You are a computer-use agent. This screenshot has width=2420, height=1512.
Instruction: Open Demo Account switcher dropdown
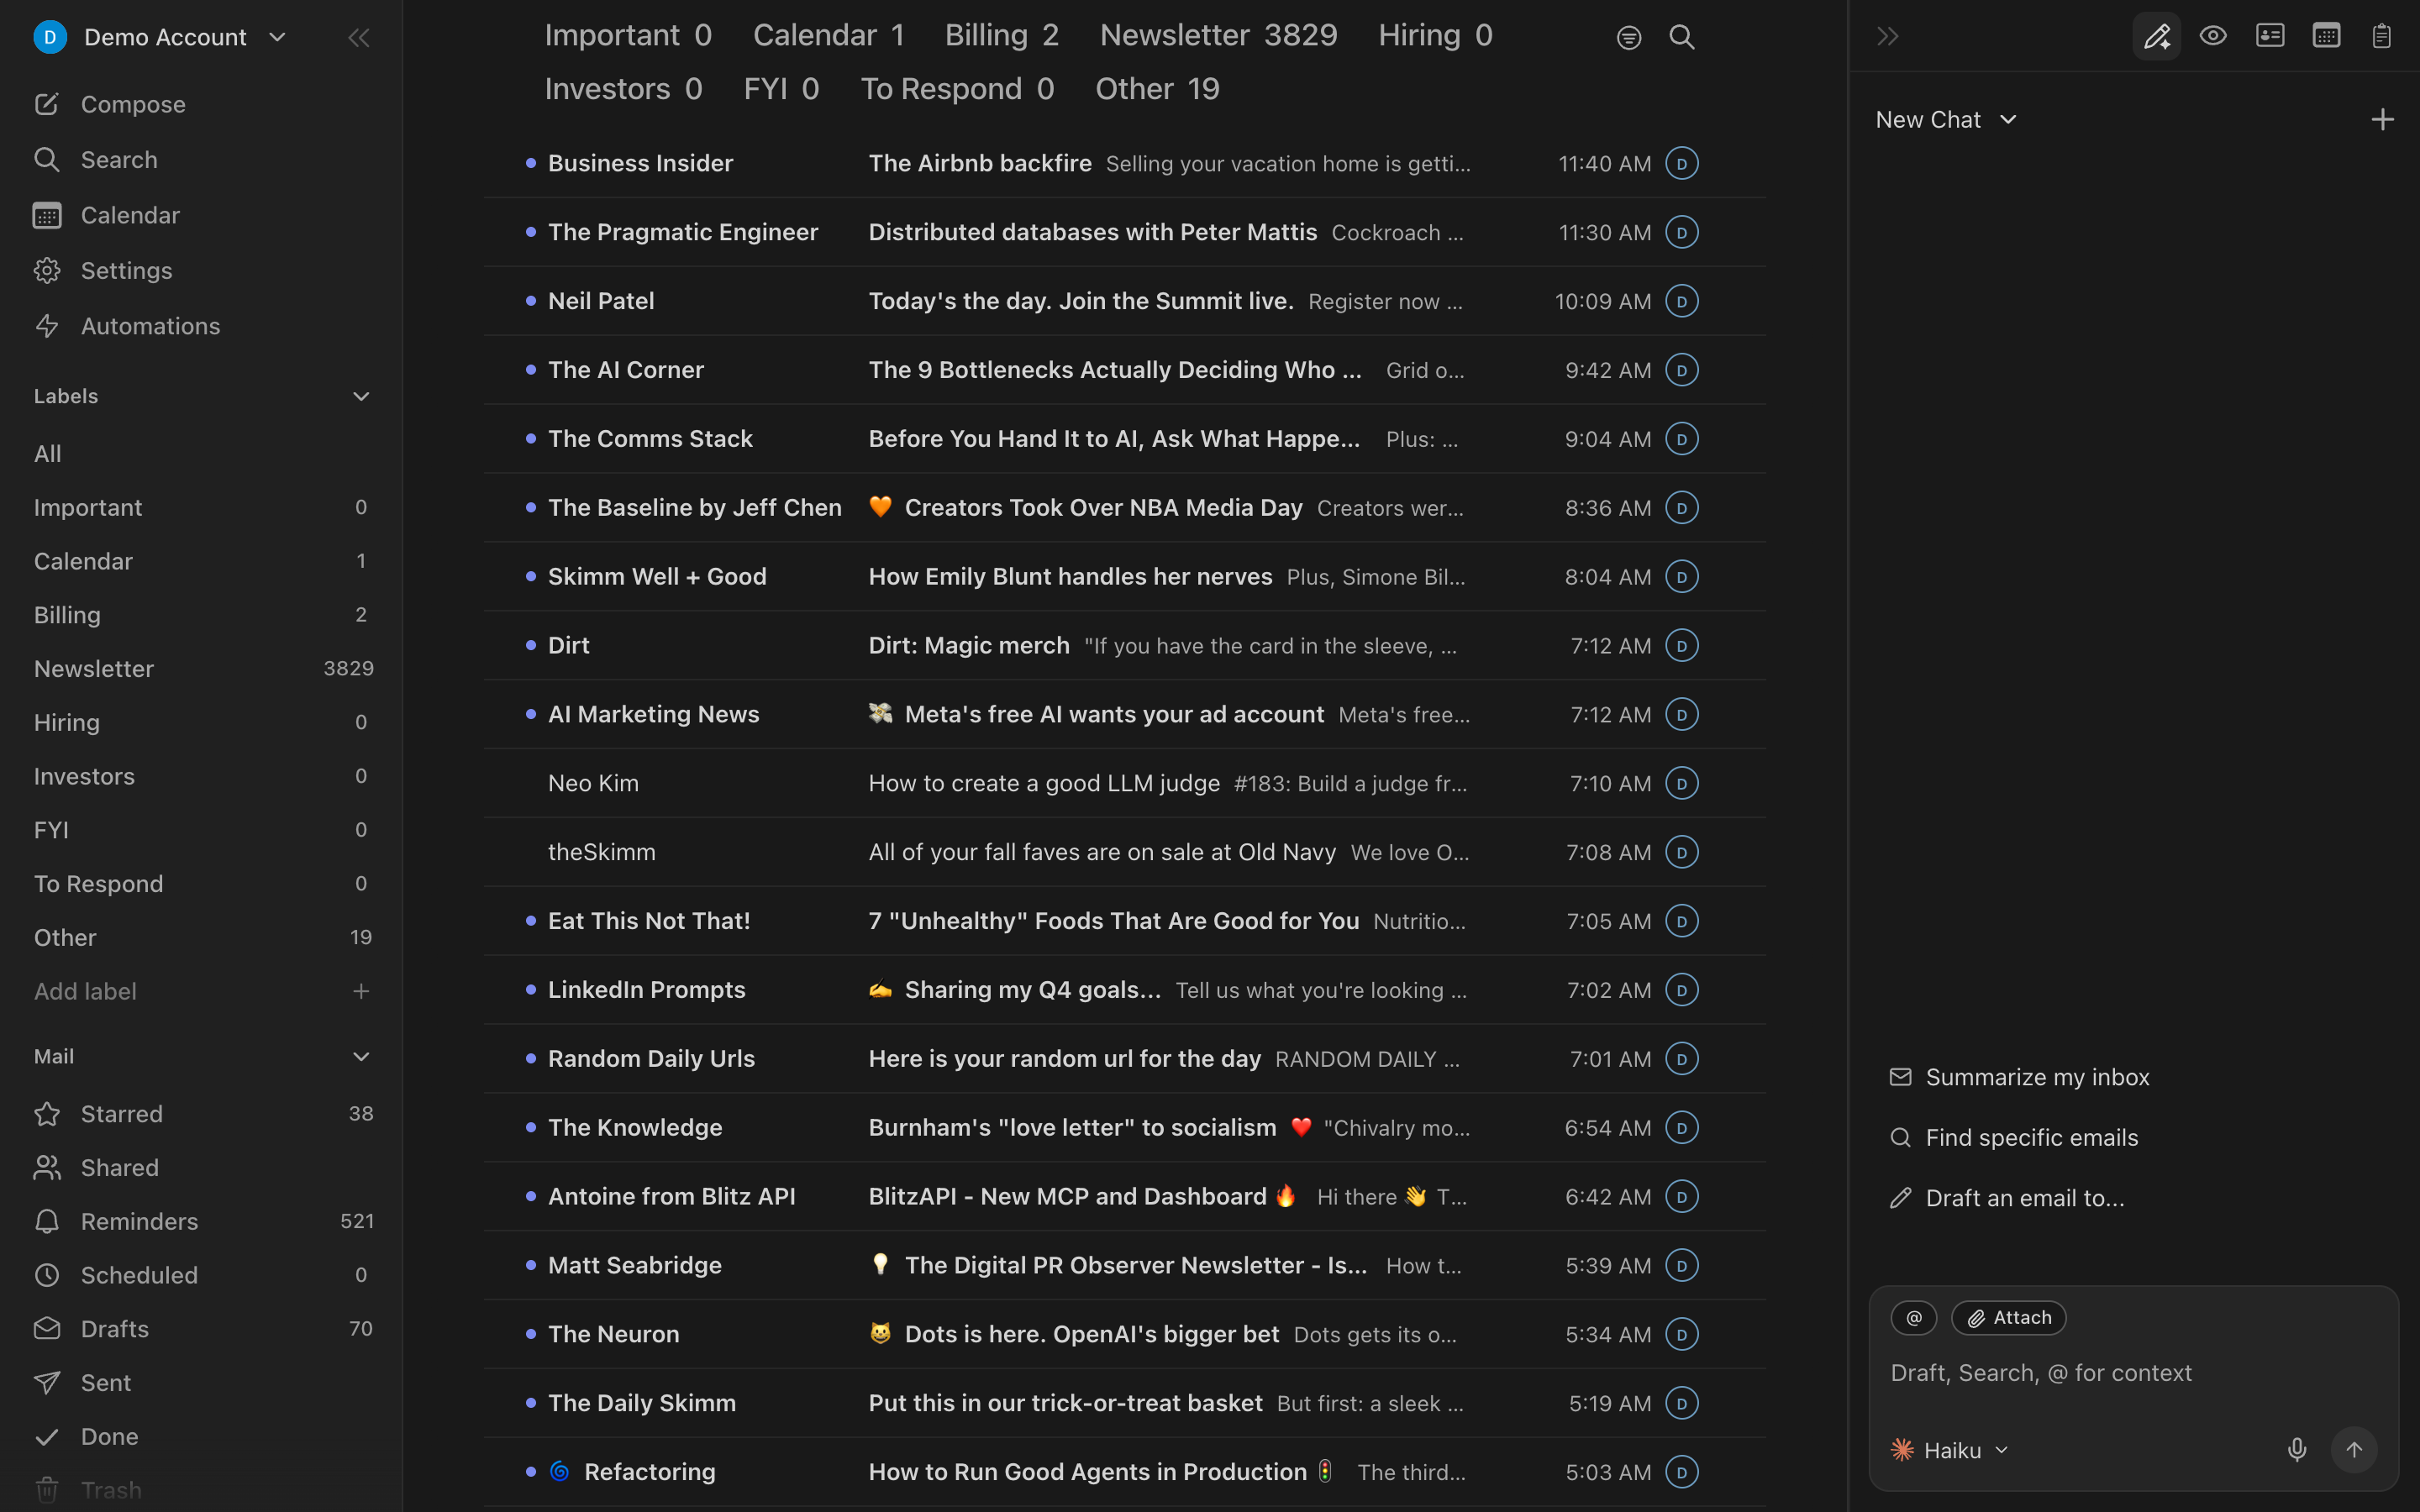click(x=160, y=37)
